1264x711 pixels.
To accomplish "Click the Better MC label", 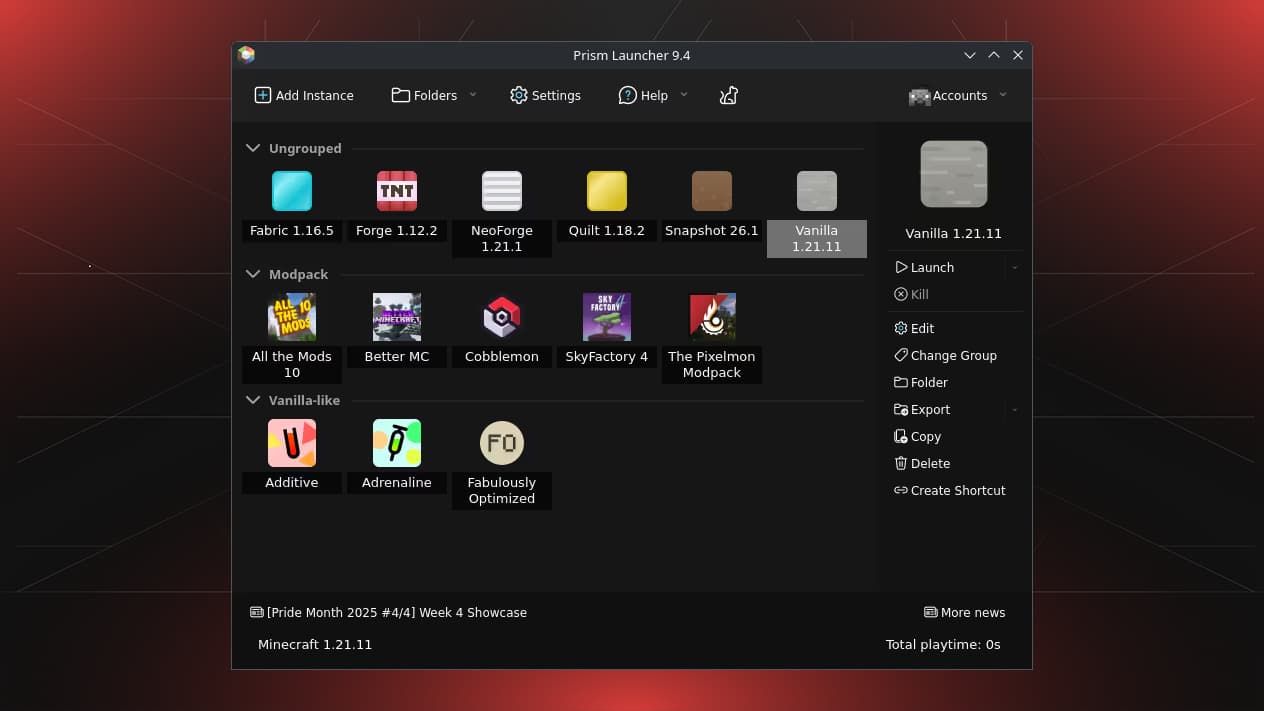I will [397, 356].
